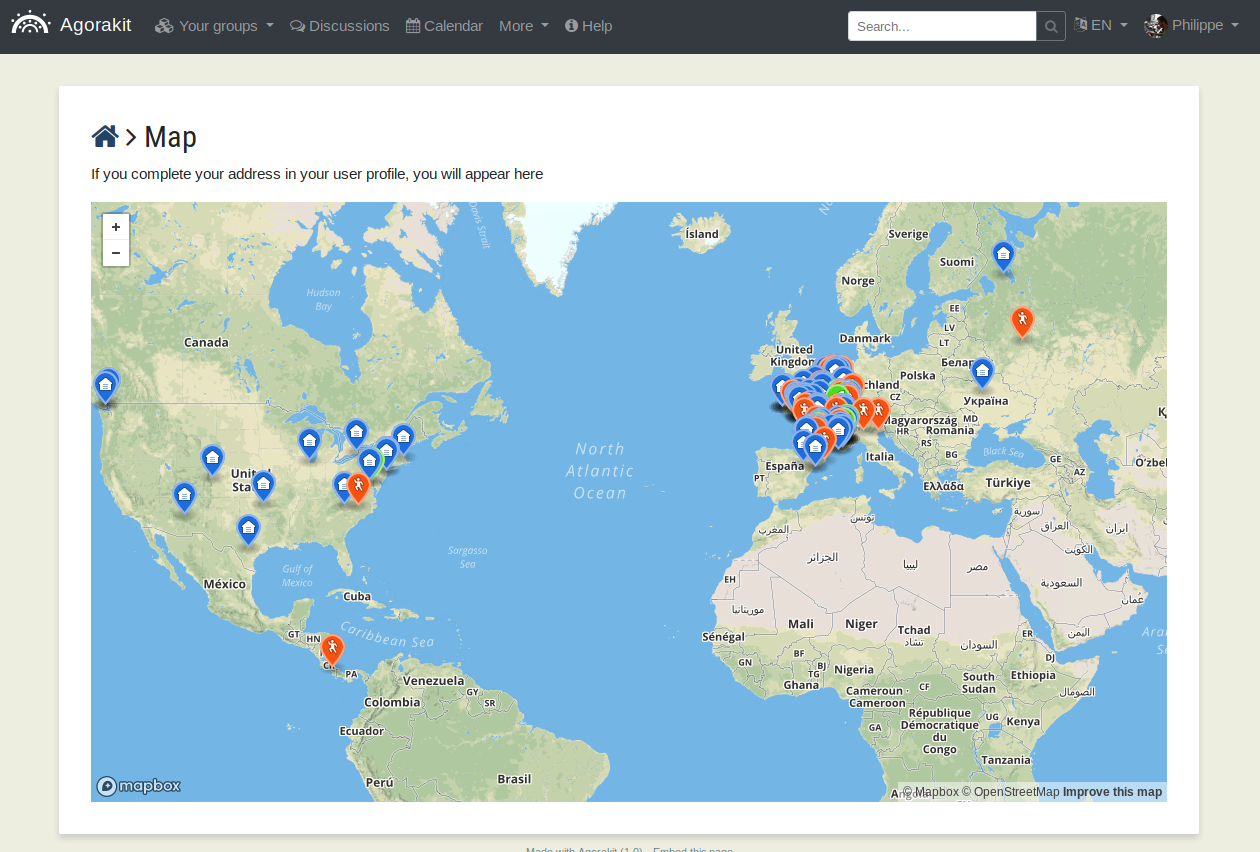Click the home icon in breadcrumb
The height and width of the screenshot is (852, 1260).
tap(105, 136)
